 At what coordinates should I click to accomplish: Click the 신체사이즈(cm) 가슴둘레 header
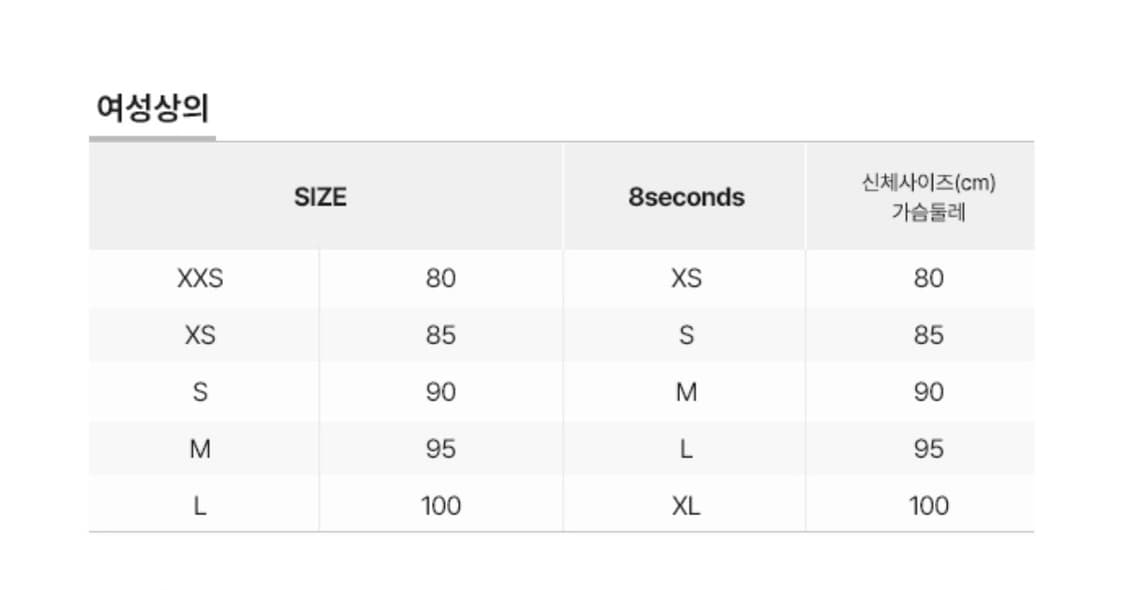(x=928, y=197)
